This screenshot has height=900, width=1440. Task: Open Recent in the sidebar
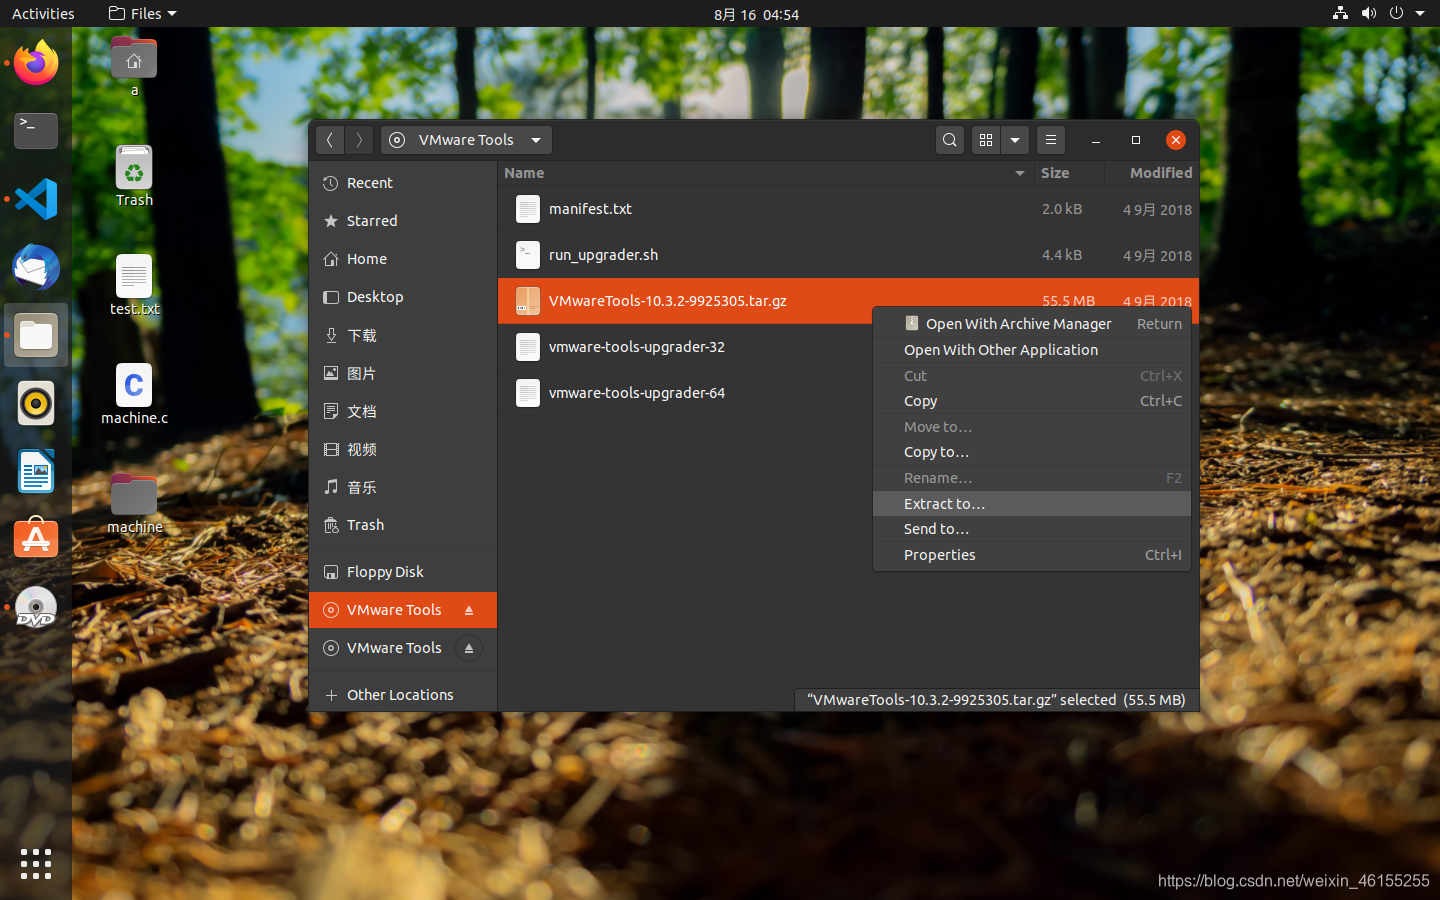tap(403, 183)
